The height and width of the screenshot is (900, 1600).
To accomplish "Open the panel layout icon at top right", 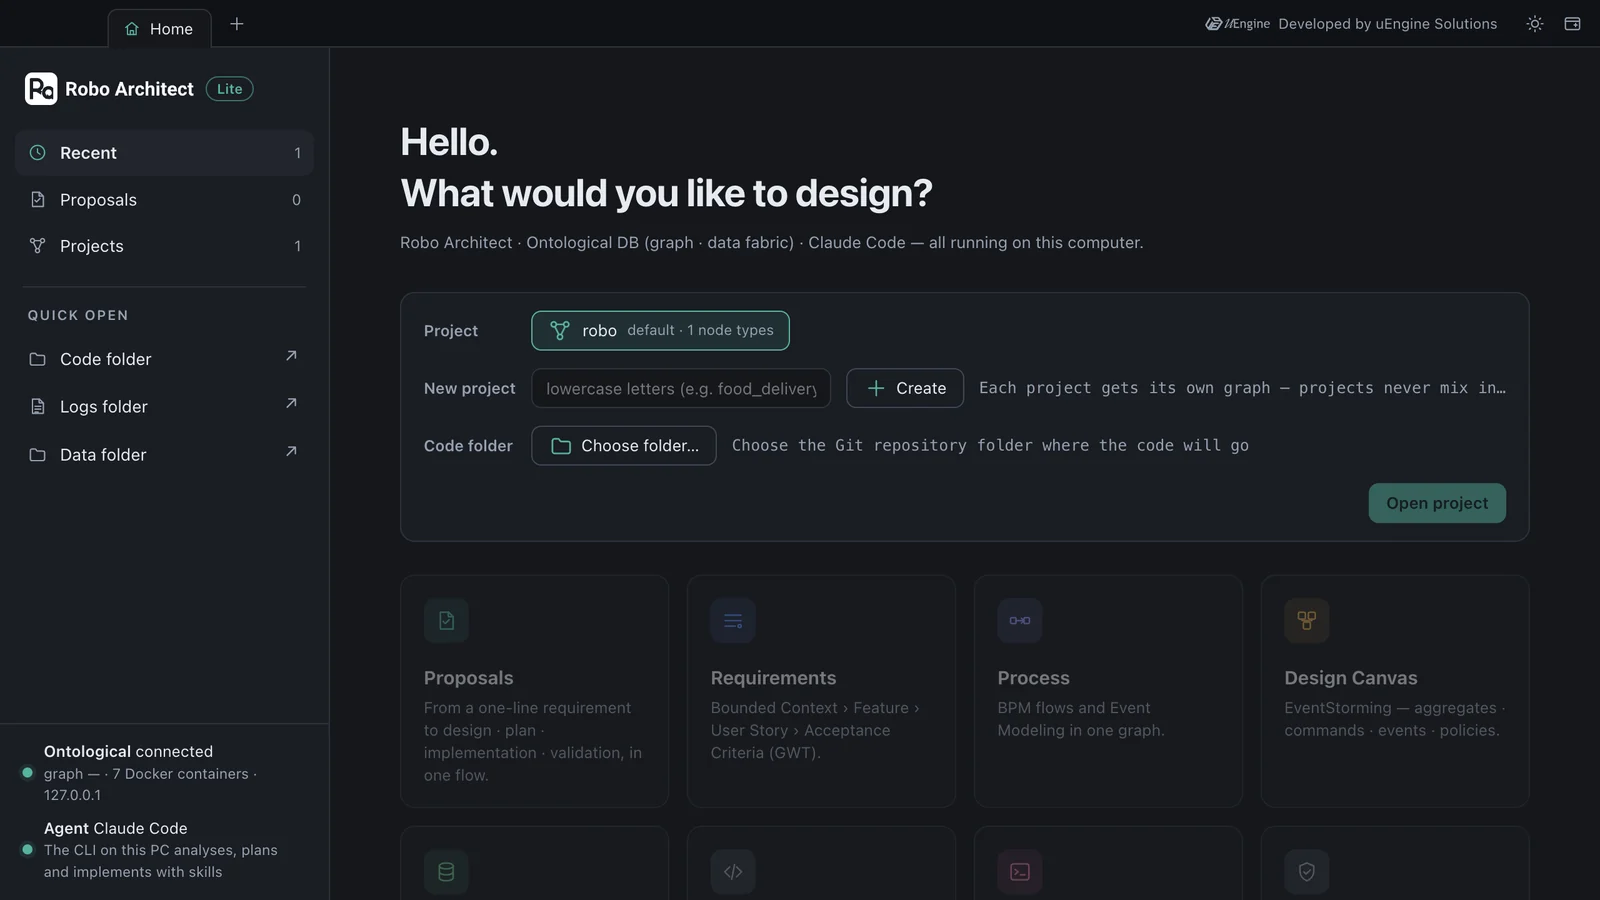I will [1572, 24].
